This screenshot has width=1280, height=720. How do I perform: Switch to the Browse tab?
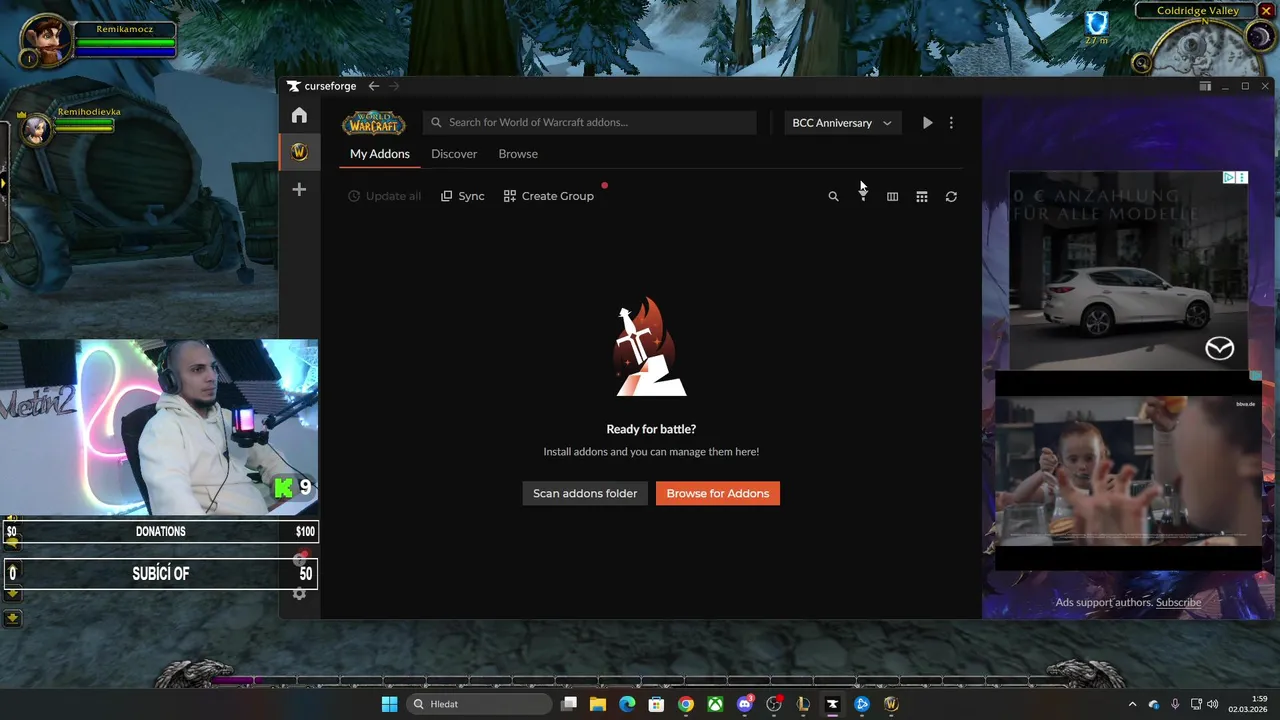[518, 154]
